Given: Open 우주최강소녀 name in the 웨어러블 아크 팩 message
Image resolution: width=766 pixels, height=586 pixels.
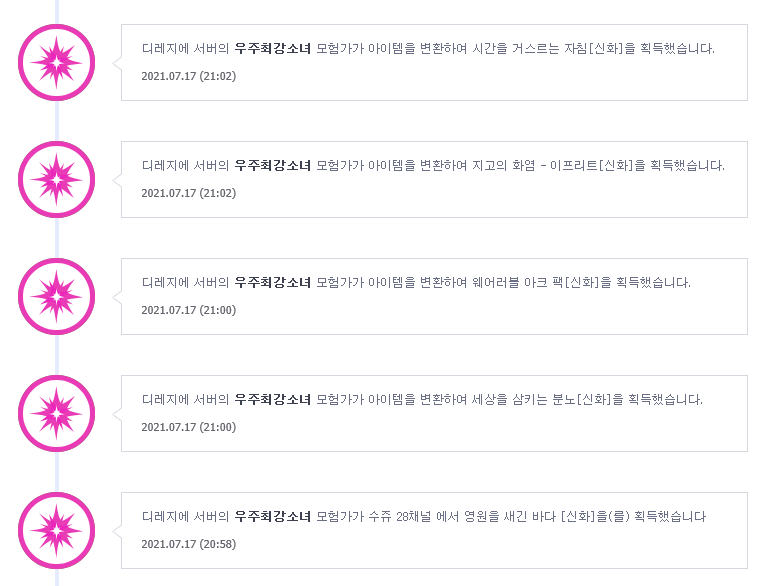Looking at the screenshot, I should 273,282.
